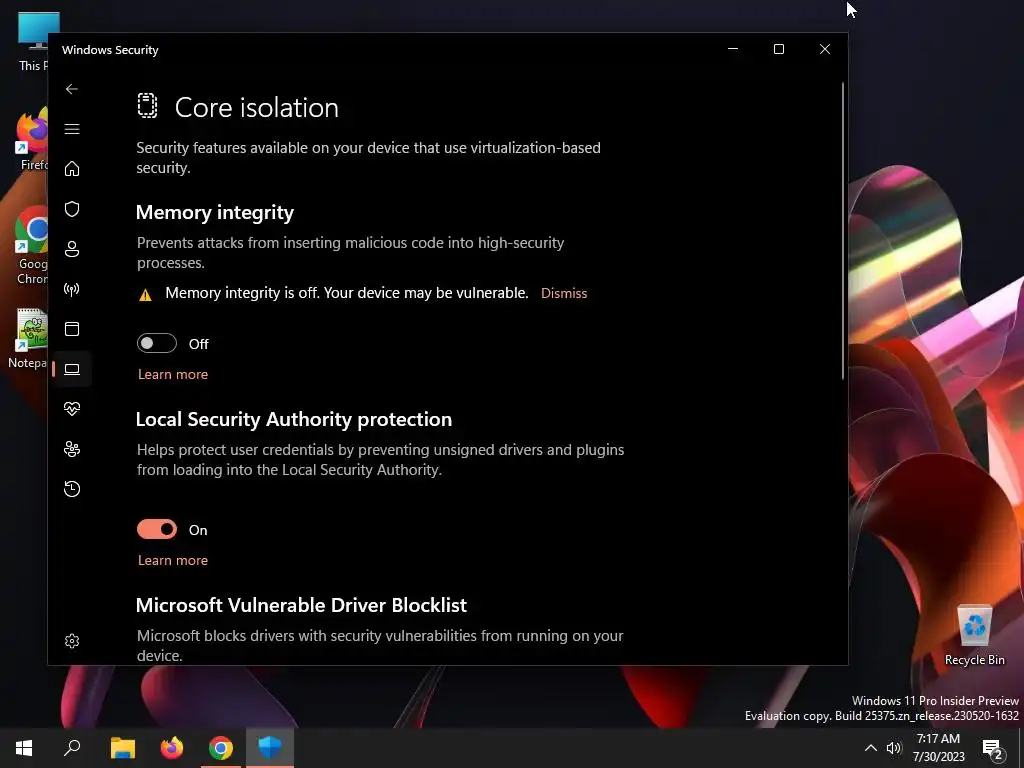Select Device security laptop icon

click(x=72, y=369)
